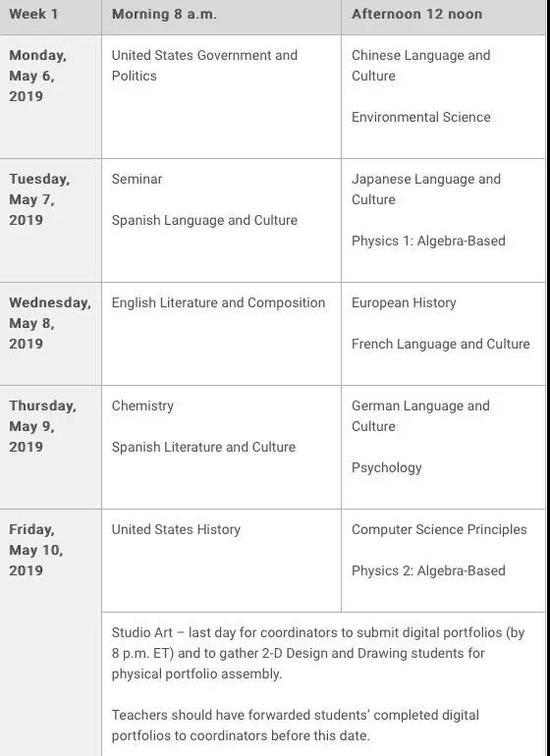Image resolution: width=550 pixels, height=756 pixels.
Task: Select Spanish Literature and Culture entry
Action: [203, 447]
